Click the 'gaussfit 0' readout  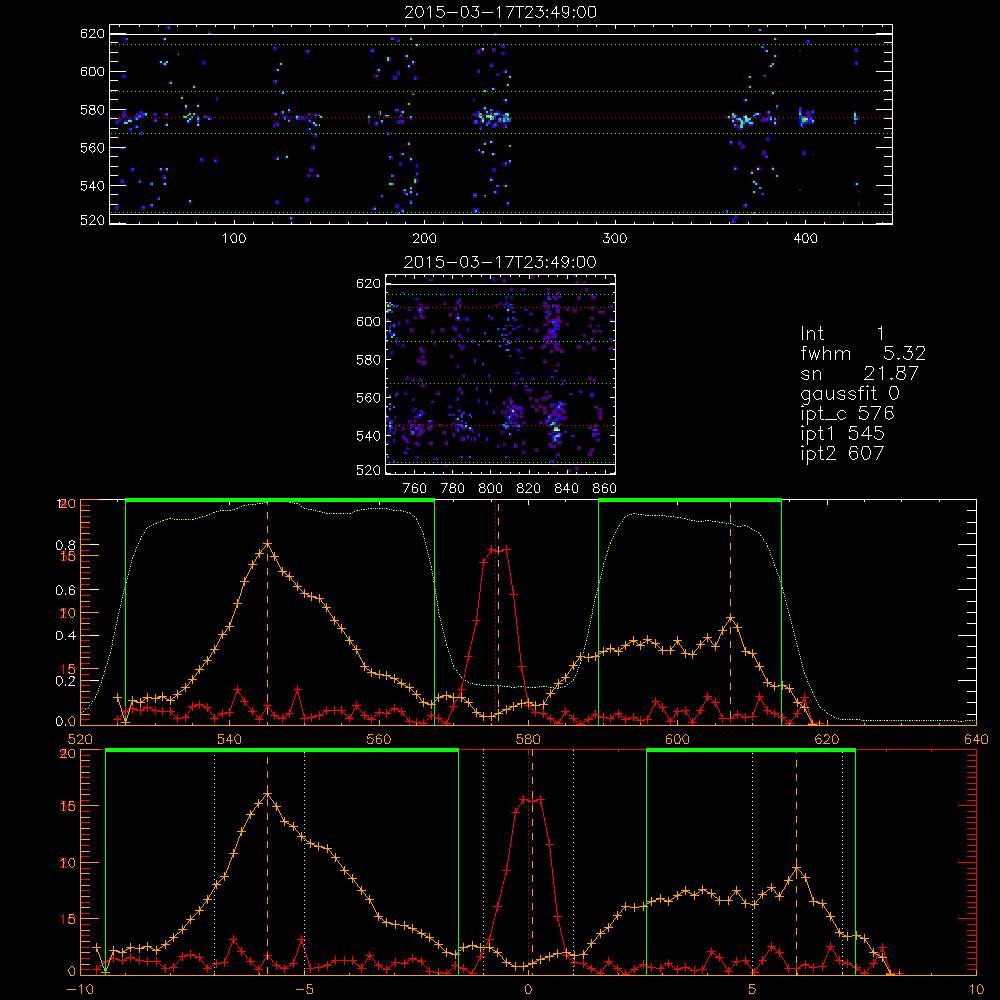(849, 393)
